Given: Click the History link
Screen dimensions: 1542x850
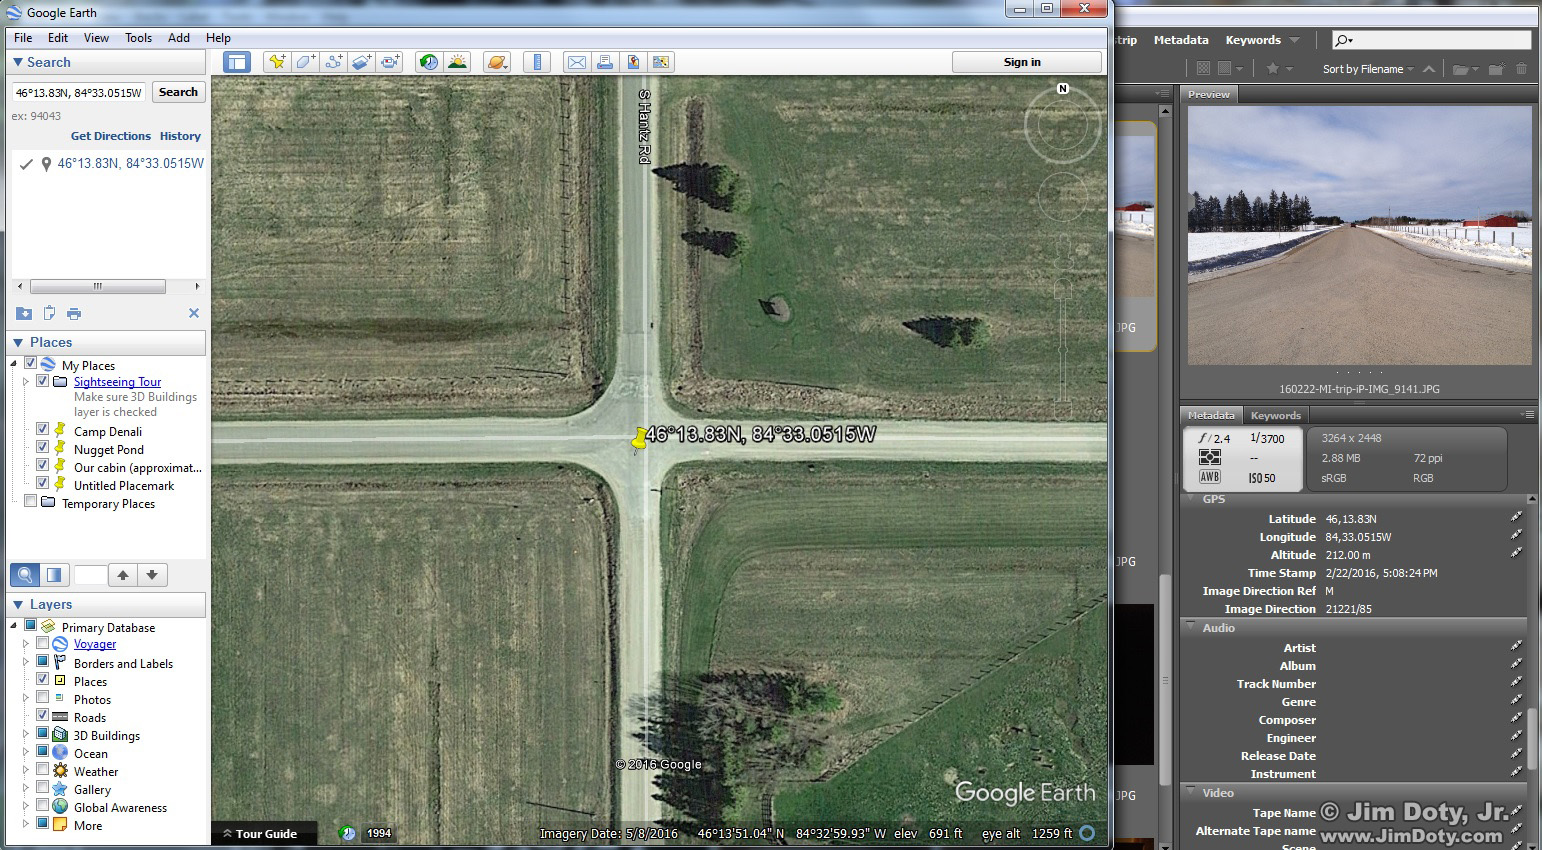Looking at the screenshot, I should coord(180,136).
